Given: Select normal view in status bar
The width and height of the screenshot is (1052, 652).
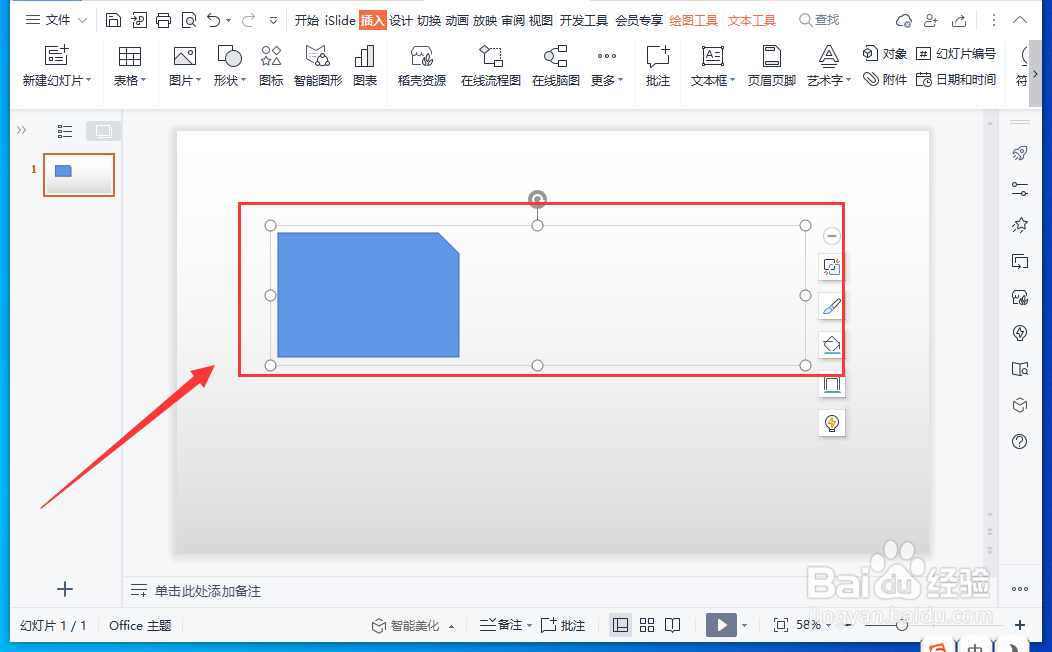Looking at the screenshot, I should pyautogui.click(x=621, y=625).
